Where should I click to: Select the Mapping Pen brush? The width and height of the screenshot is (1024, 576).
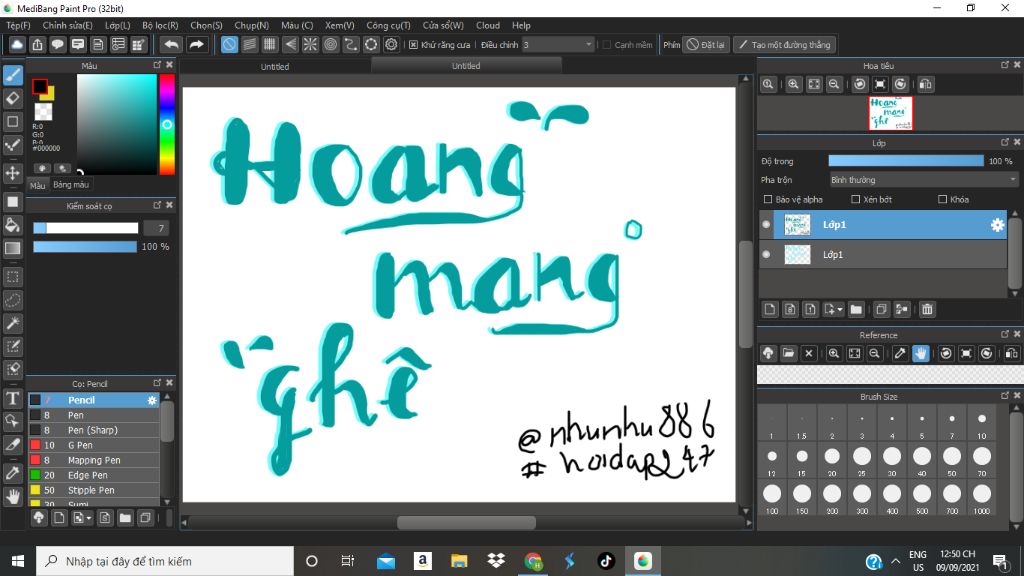94,460
